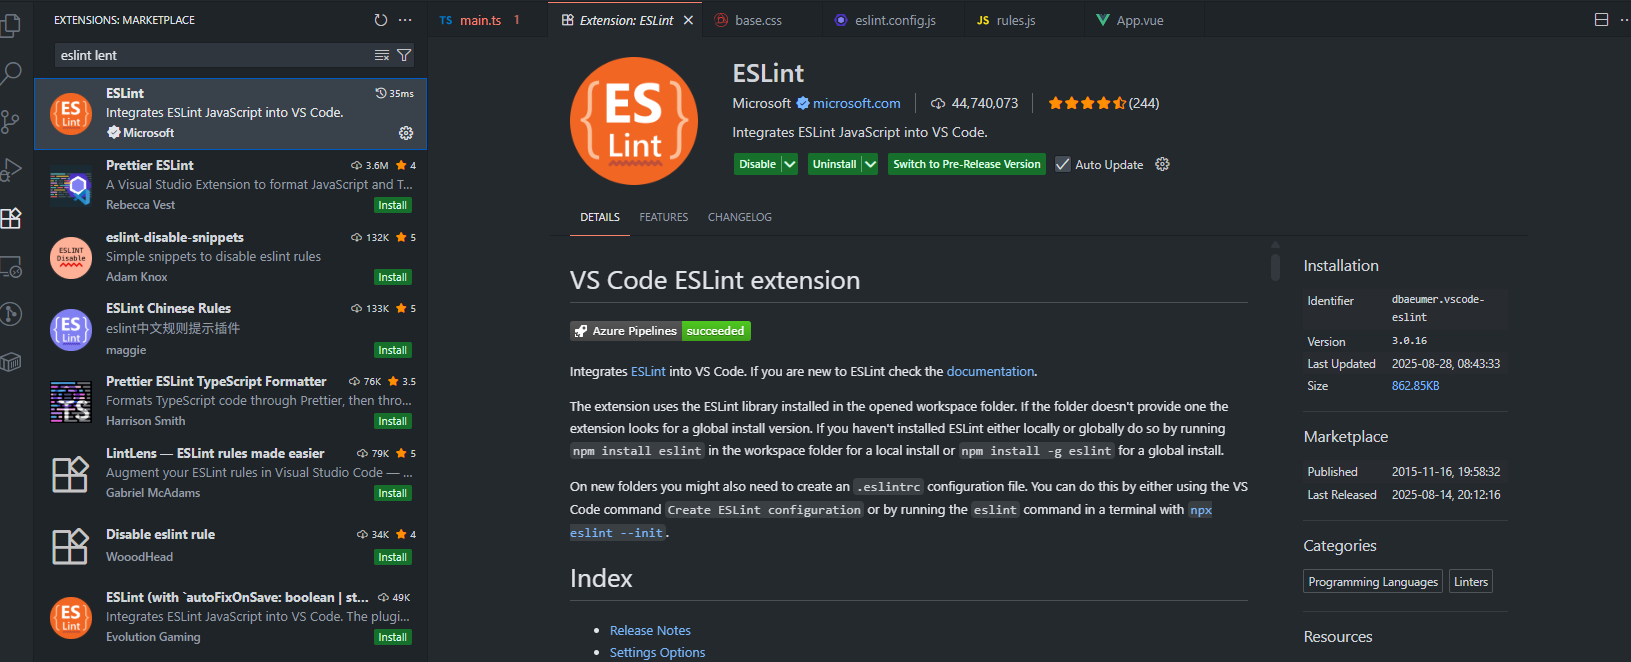Open the editor more actions menu
This screenshot has height=662, width=1631.
(x=1623, y=20)
